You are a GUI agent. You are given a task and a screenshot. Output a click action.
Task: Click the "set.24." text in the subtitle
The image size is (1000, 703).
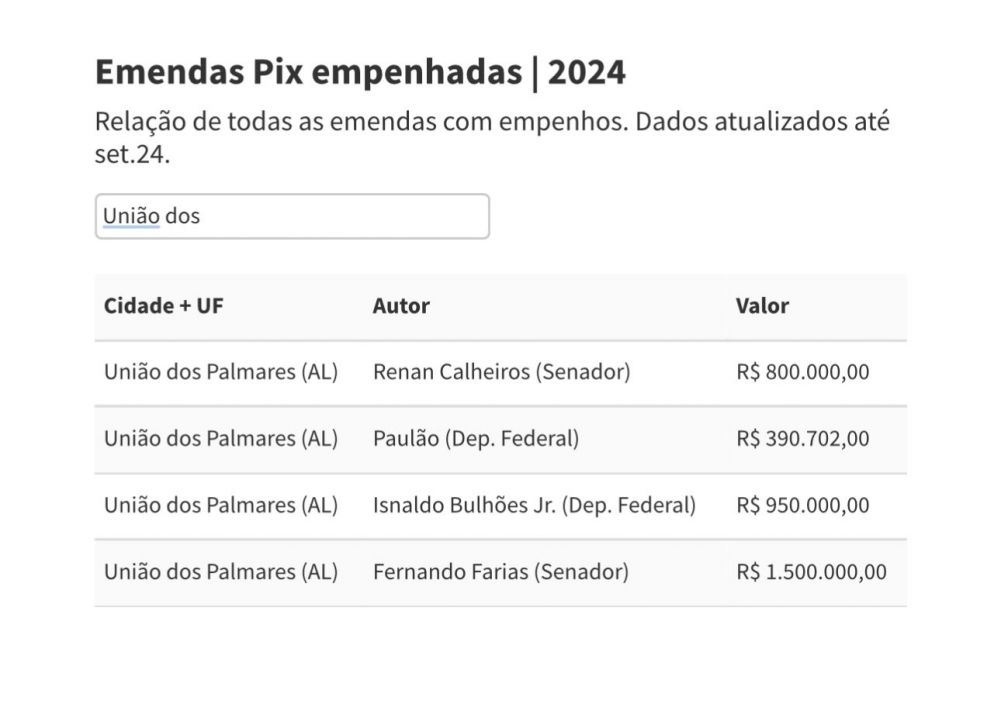pos(133,154)
